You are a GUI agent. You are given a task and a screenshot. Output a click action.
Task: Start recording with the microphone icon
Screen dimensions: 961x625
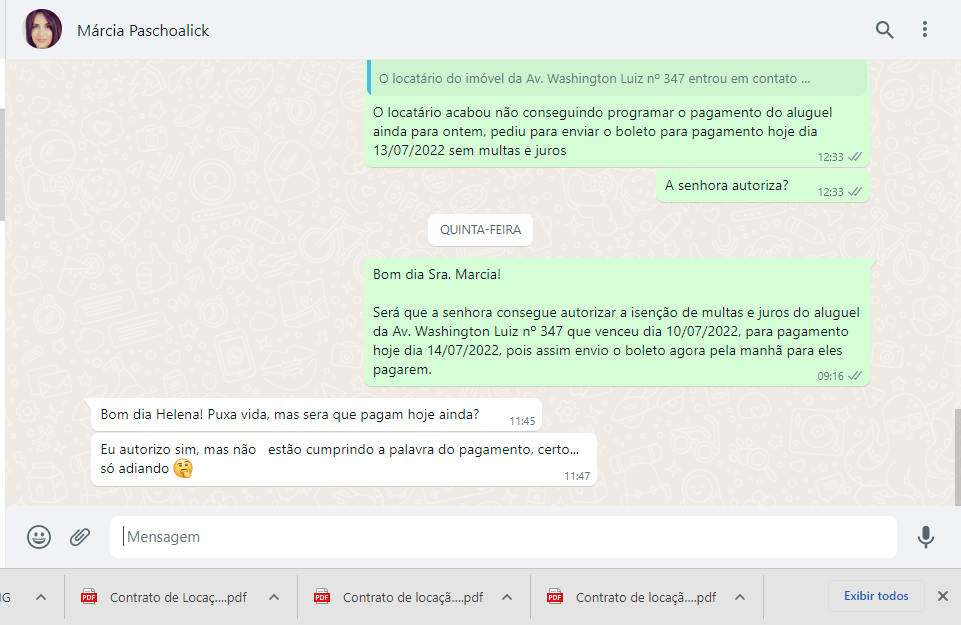(925, 537)
